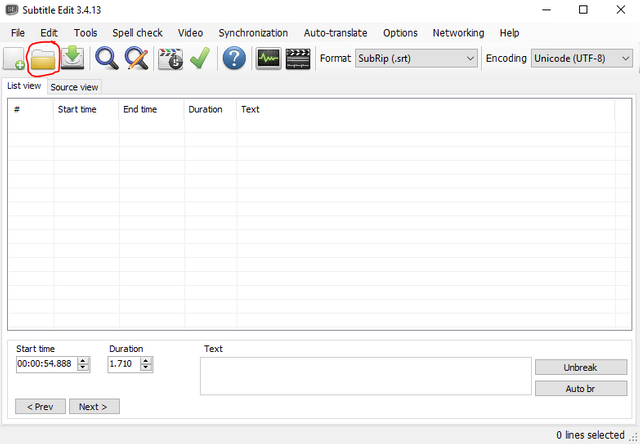The width and height of the screenshot is (640, 444).
Task: Save subtitle with green download arrow icon
Action: 73,58
